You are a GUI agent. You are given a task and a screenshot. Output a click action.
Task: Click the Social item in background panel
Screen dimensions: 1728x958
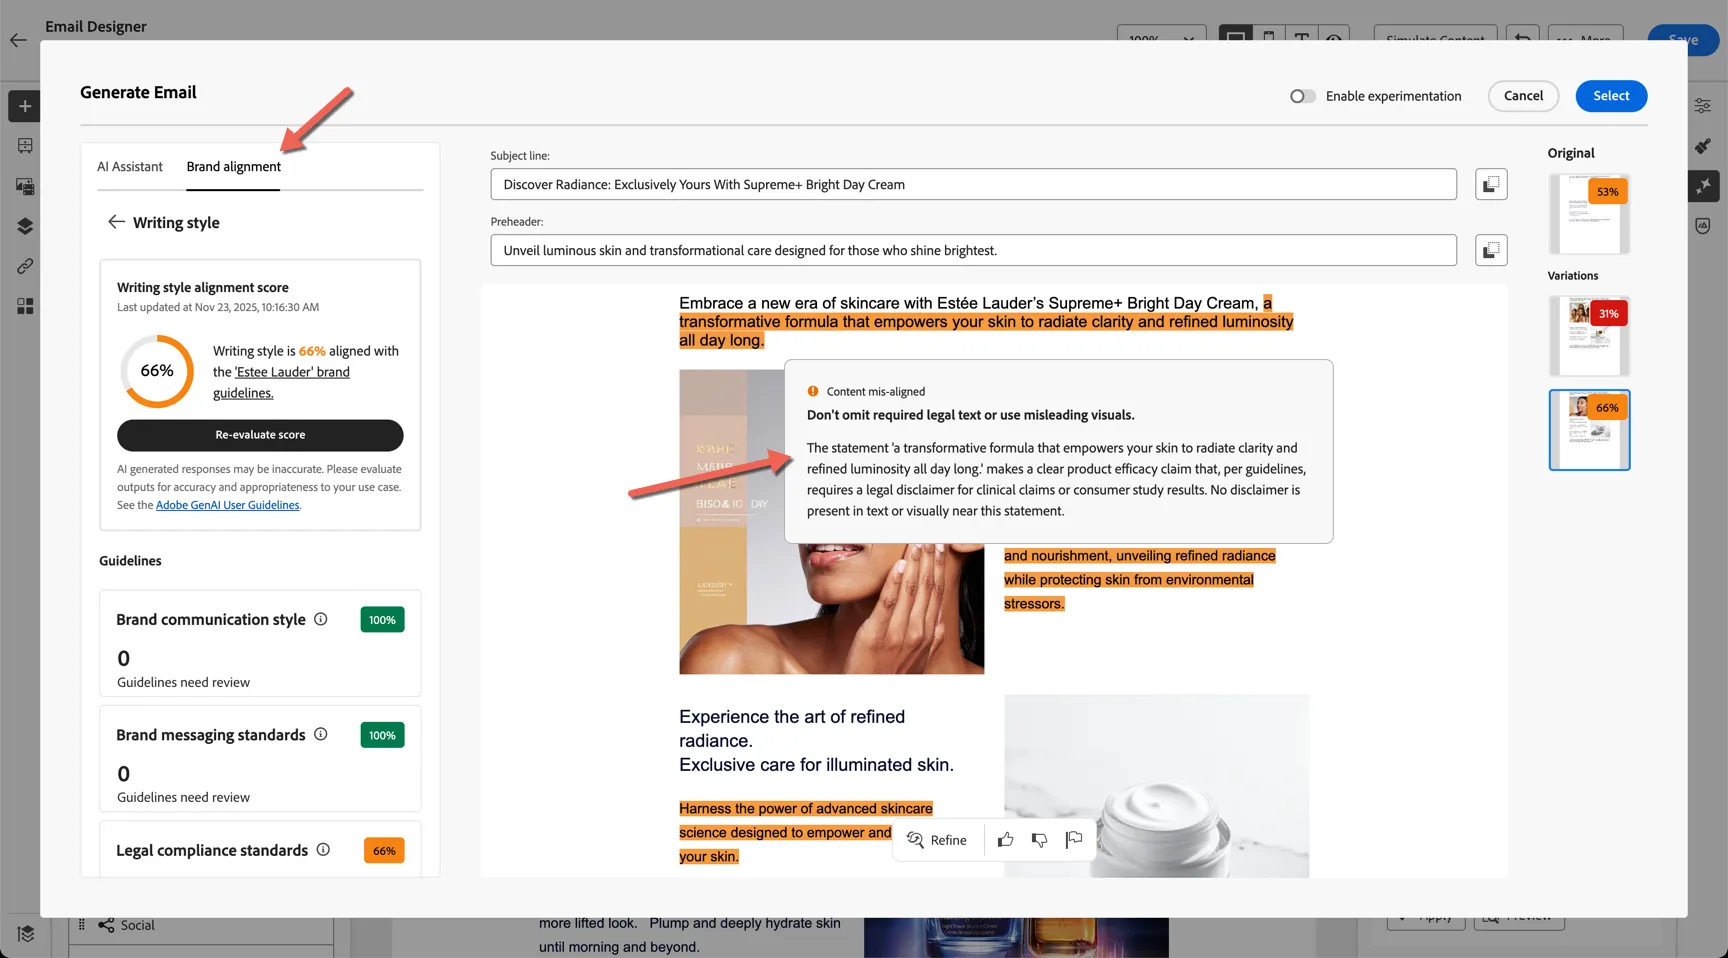(137, 925)
